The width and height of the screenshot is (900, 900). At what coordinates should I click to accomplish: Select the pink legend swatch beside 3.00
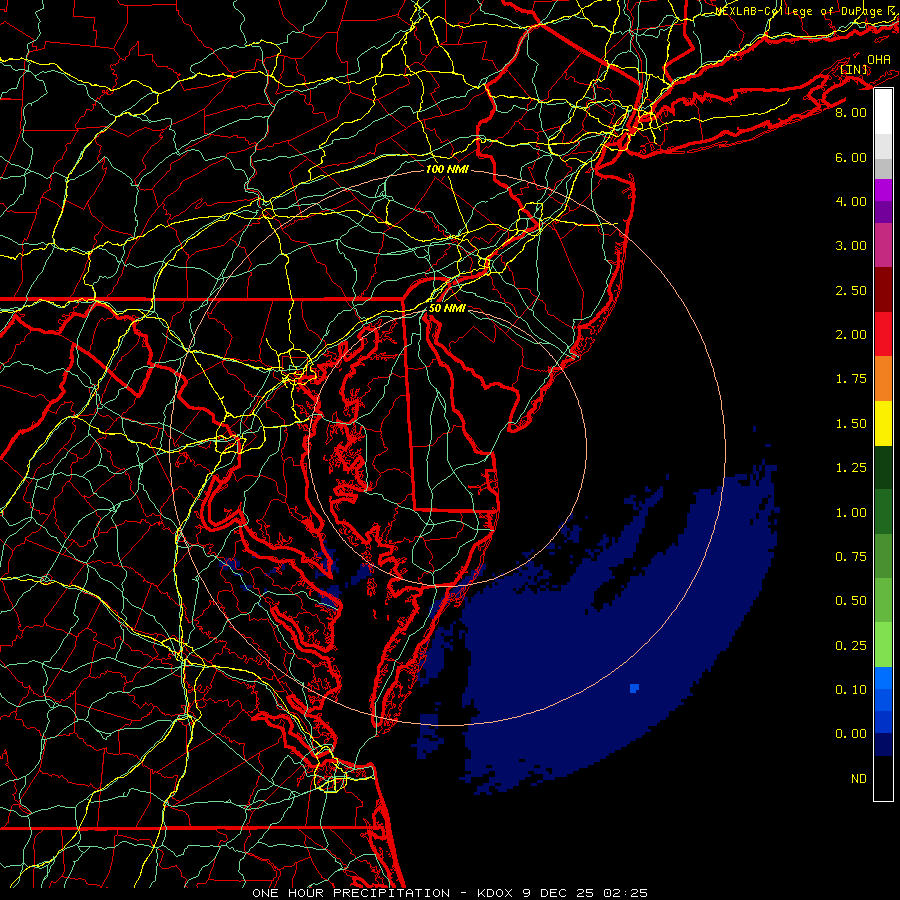(x=883, y=245)
